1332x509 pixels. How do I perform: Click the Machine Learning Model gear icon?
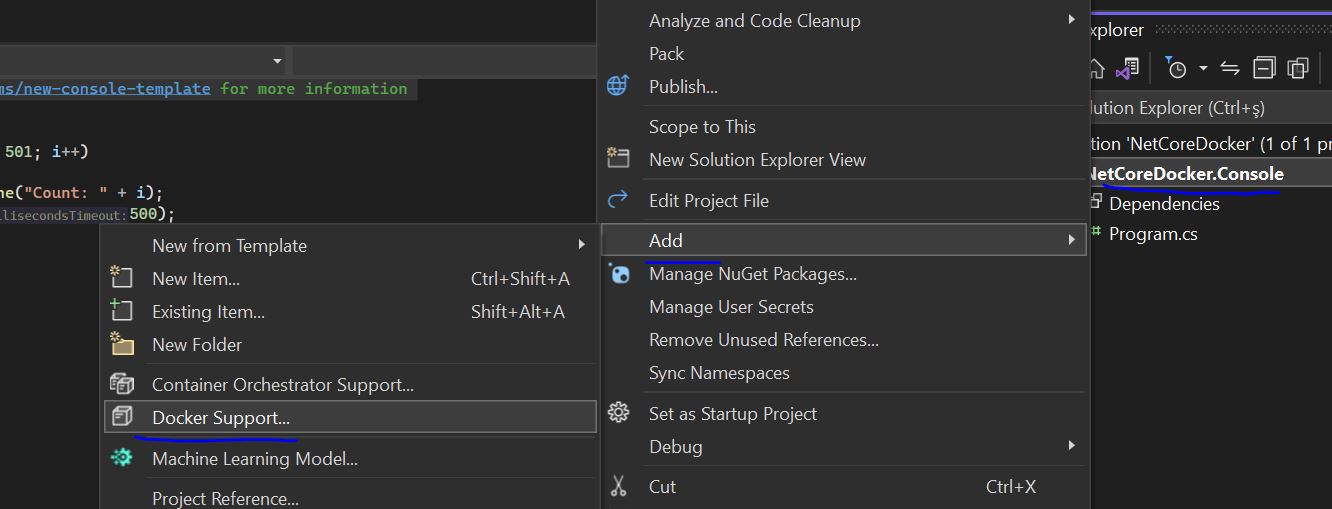coord(121,458)
